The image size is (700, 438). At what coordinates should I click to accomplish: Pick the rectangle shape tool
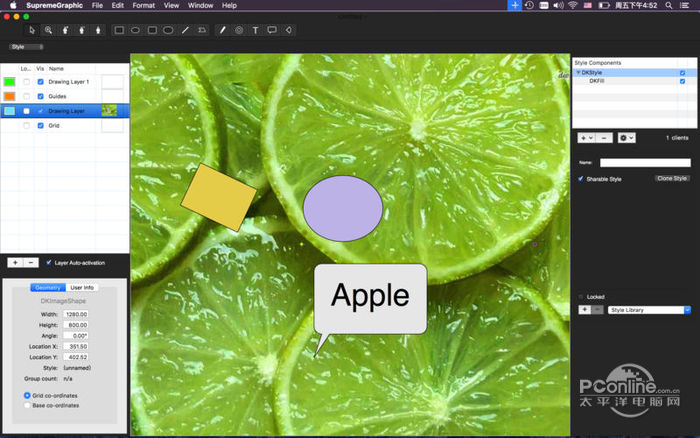(119, 30)
